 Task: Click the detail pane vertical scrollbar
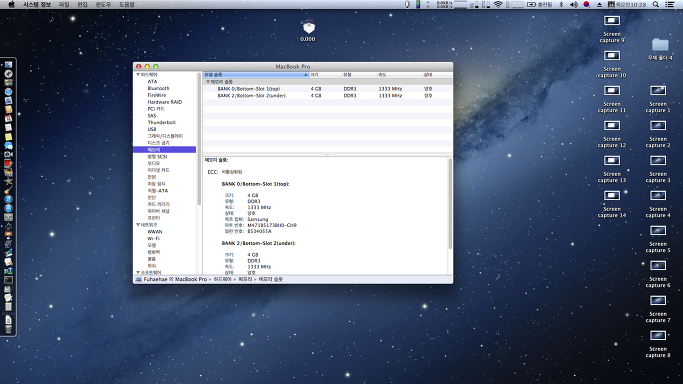click(x=450, y=203)
